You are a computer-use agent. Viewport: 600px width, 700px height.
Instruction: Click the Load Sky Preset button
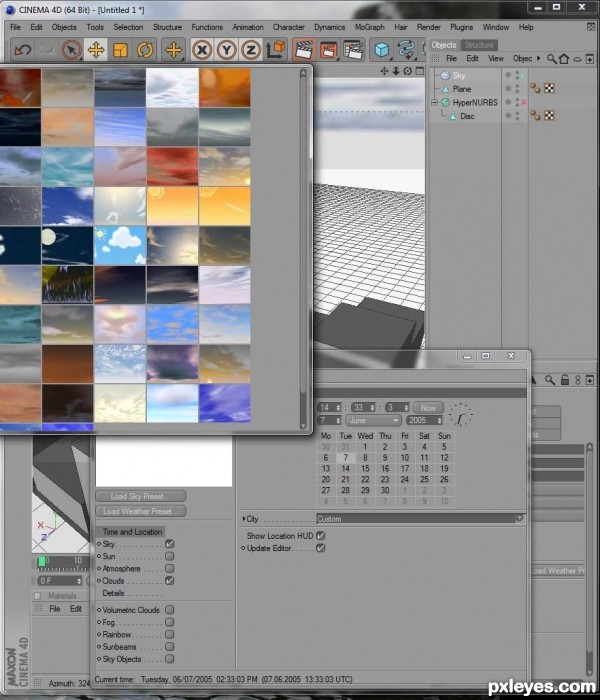(x=141, y=496)
